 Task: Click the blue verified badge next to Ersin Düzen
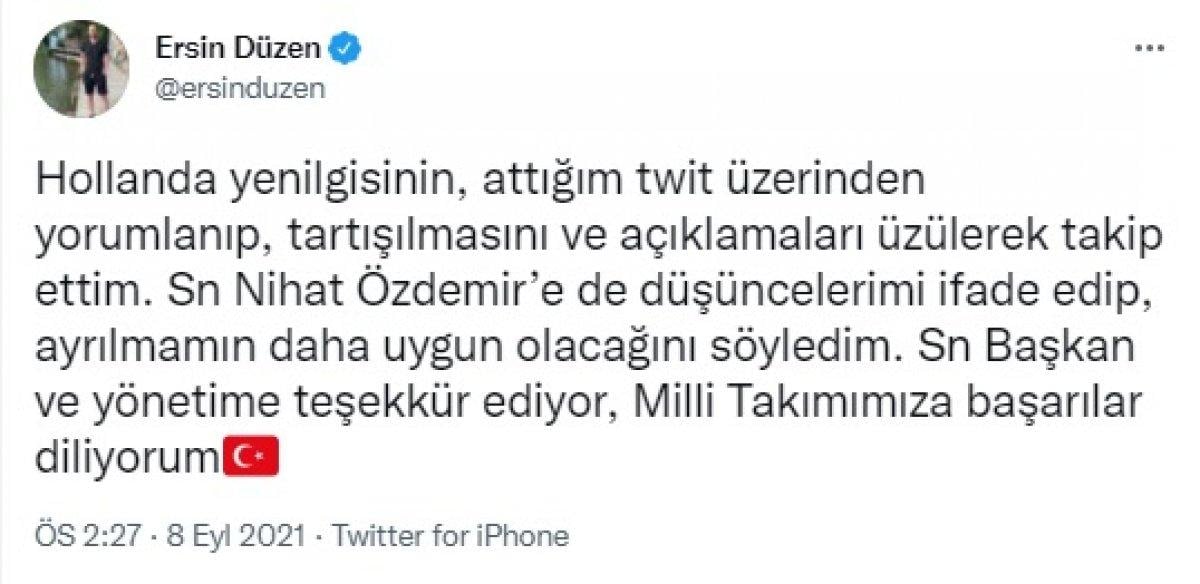click(x=344, y=45)
